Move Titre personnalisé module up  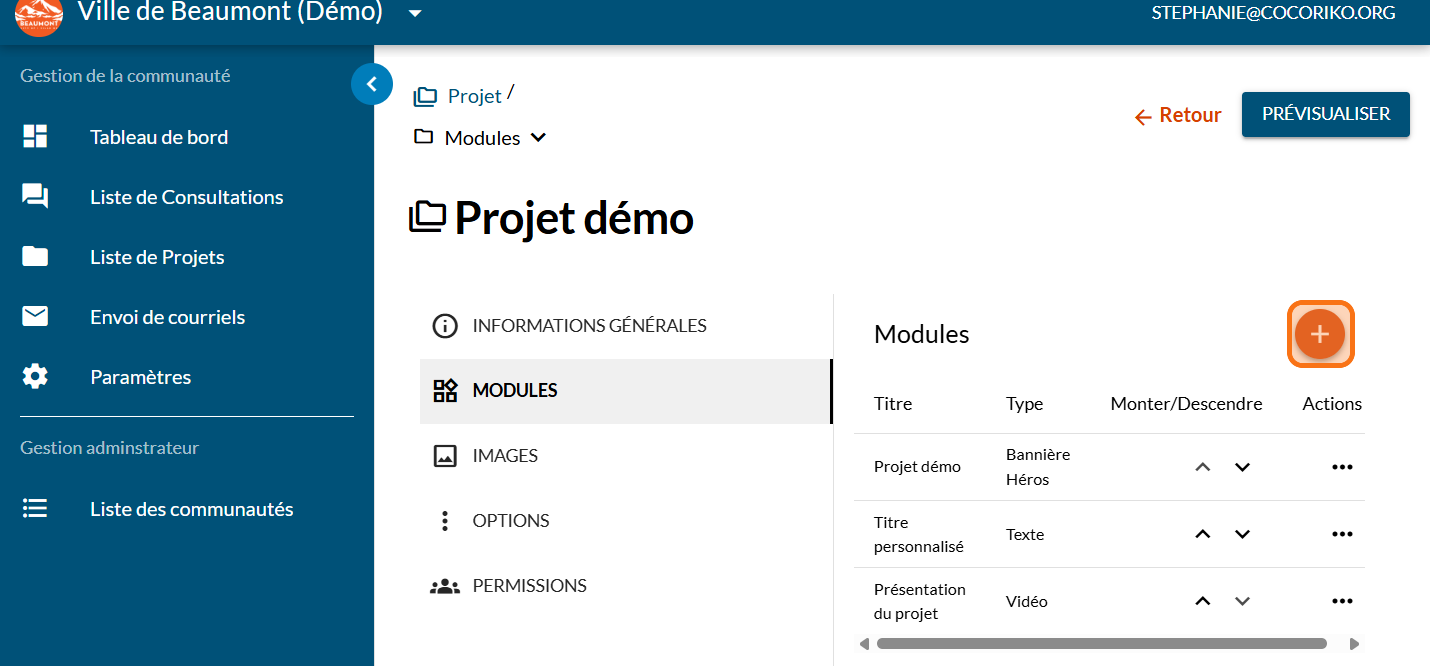coord(1203,534)
